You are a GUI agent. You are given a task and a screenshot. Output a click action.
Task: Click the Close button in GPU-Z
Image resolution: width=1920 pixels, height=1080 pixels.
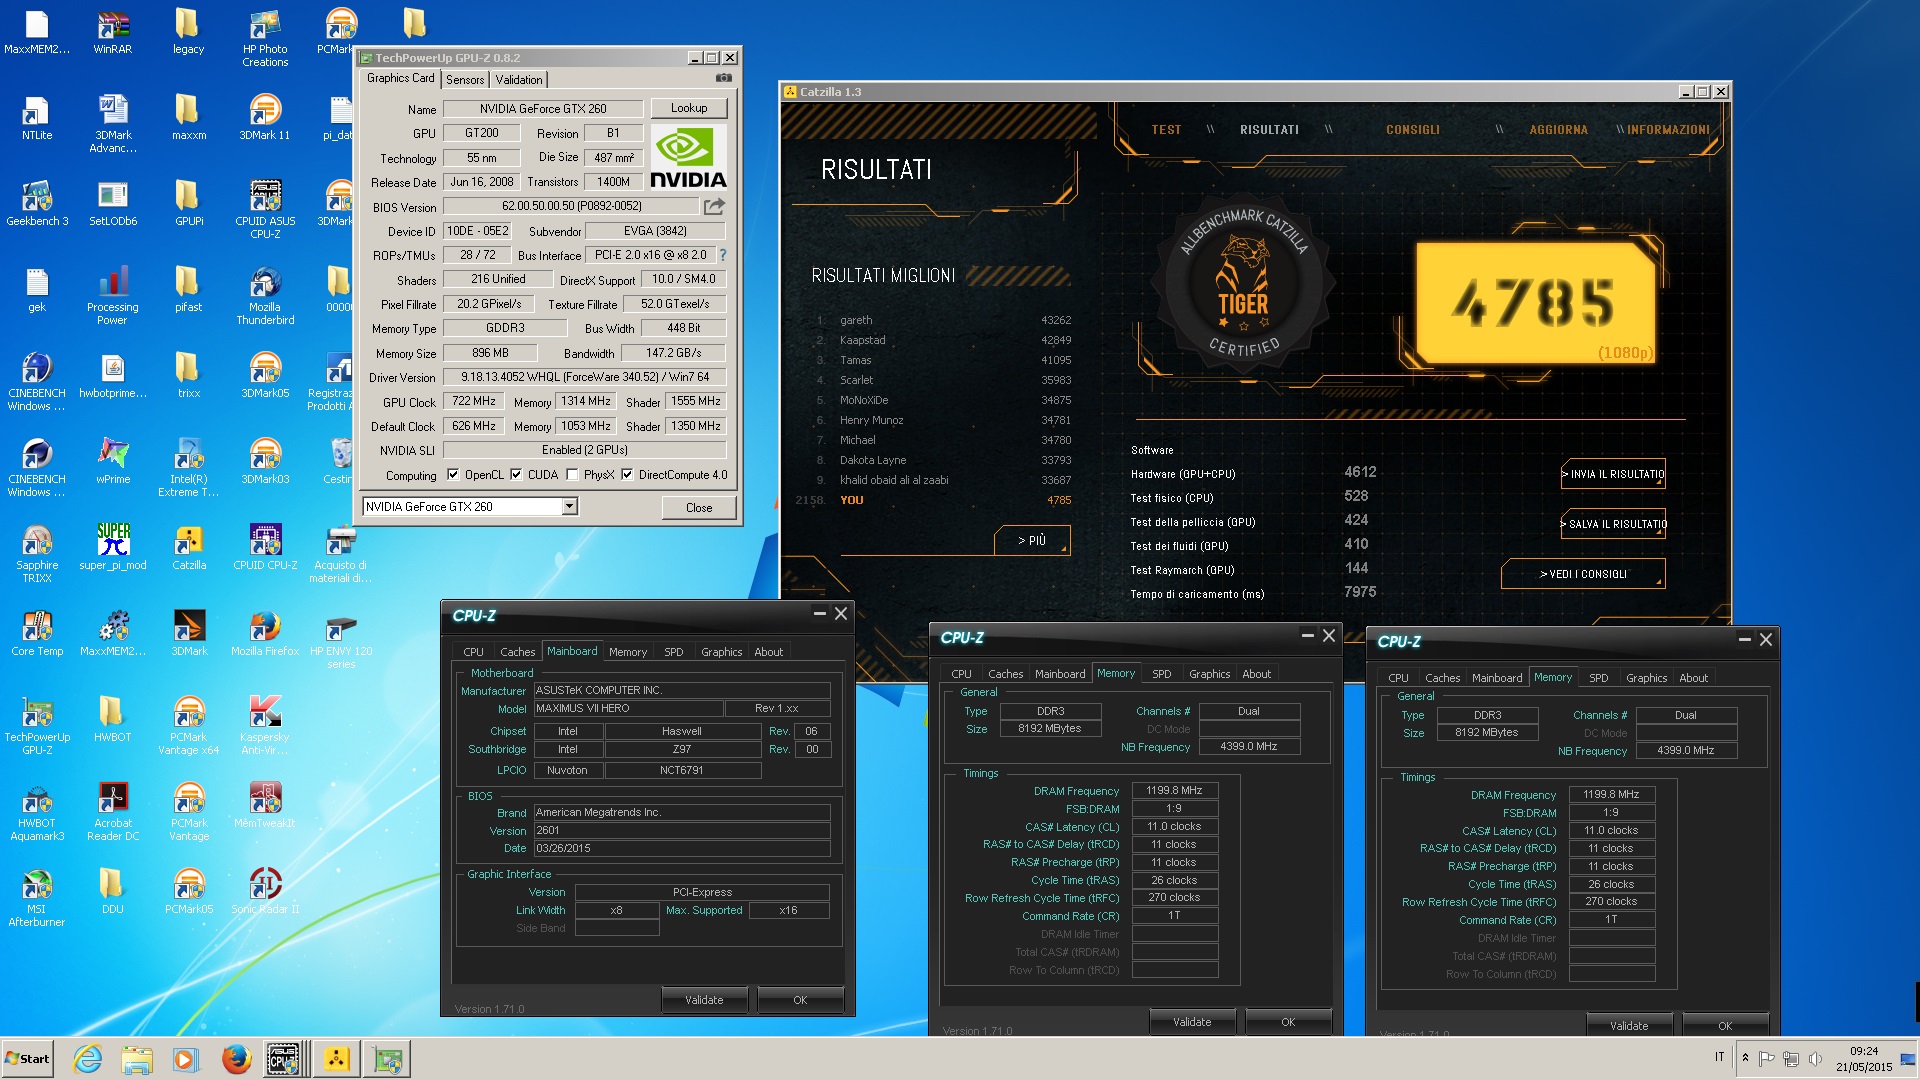point(699,507)
